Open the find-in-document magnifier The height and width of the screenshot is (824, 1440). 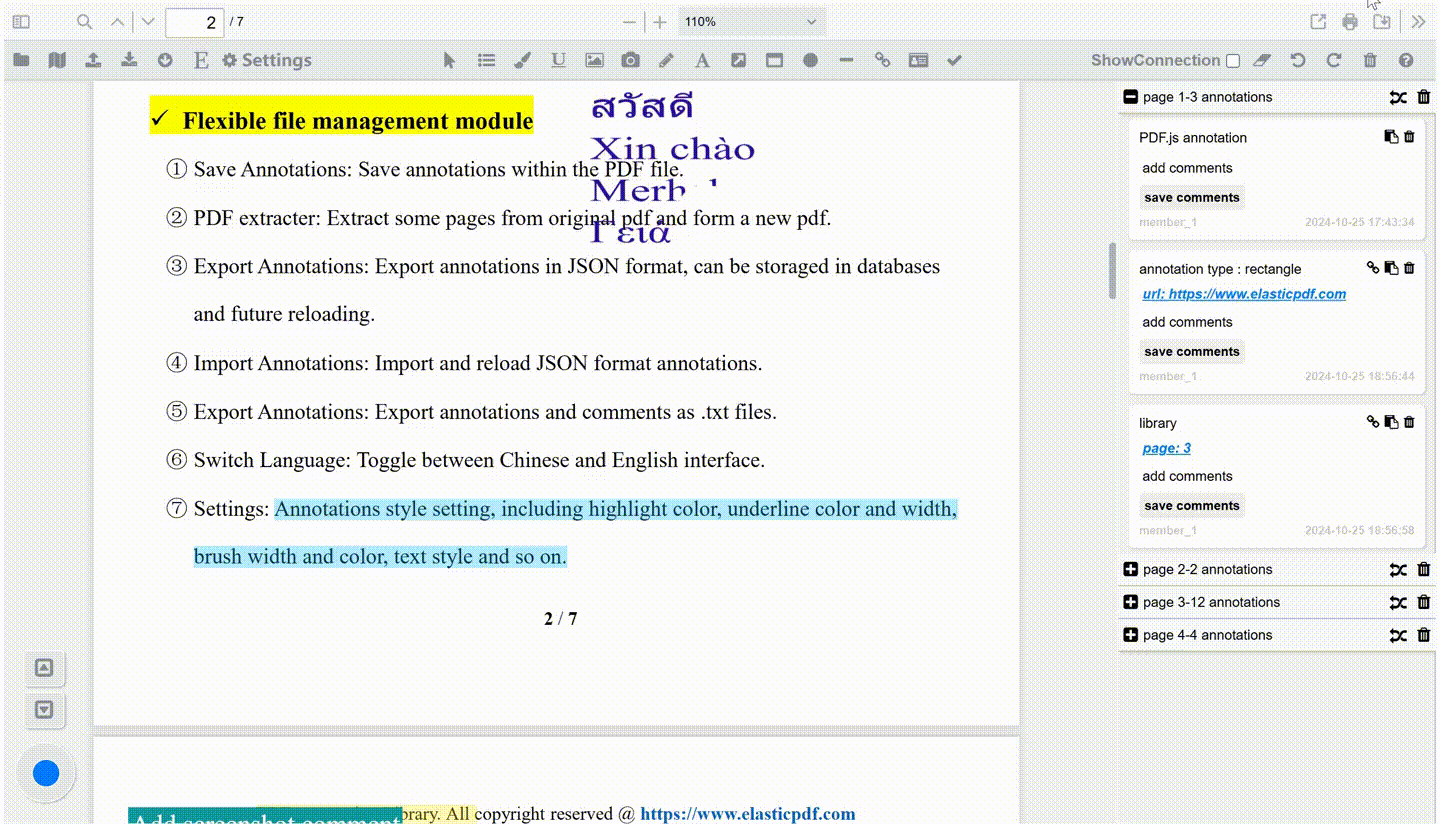click(x=85, y=21)
